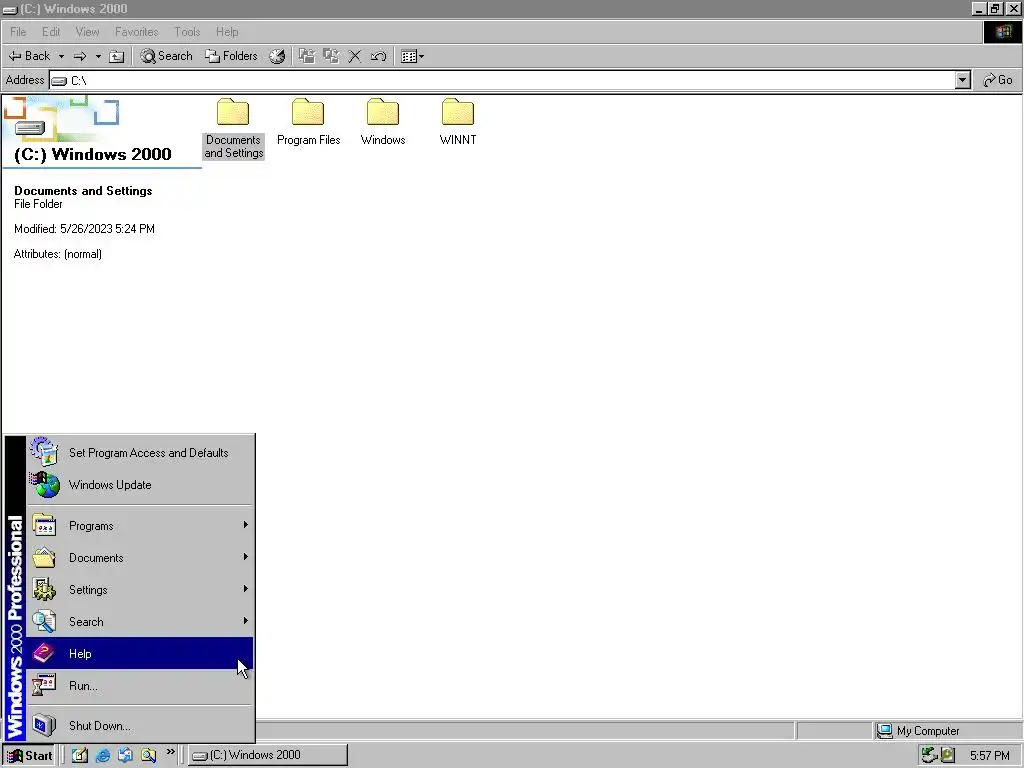Screen dimensions: 1024x768
Task: Open the Run... dialog
Action: (x=140, y=686)
